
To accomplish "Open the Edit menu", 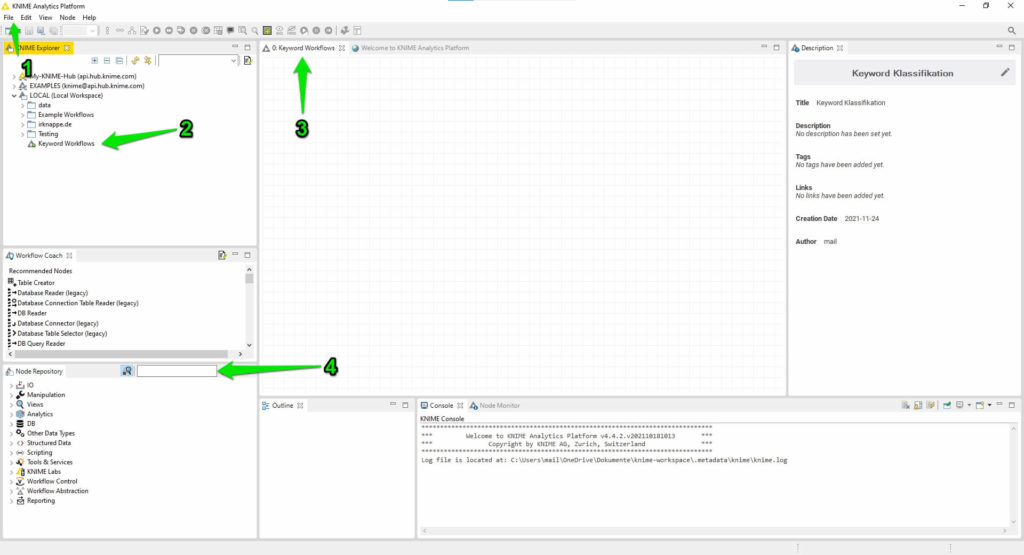I will point(26,18).
